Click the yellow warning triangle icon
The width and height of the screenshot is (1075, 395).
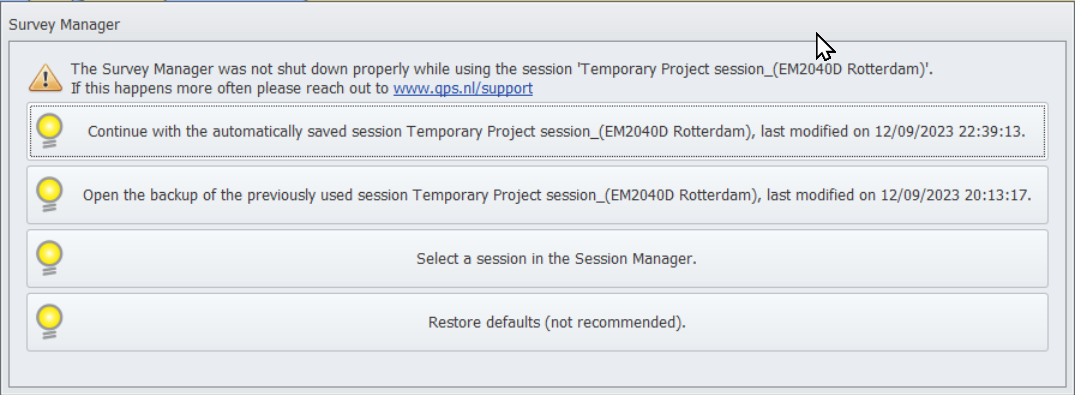click(45, 78)
